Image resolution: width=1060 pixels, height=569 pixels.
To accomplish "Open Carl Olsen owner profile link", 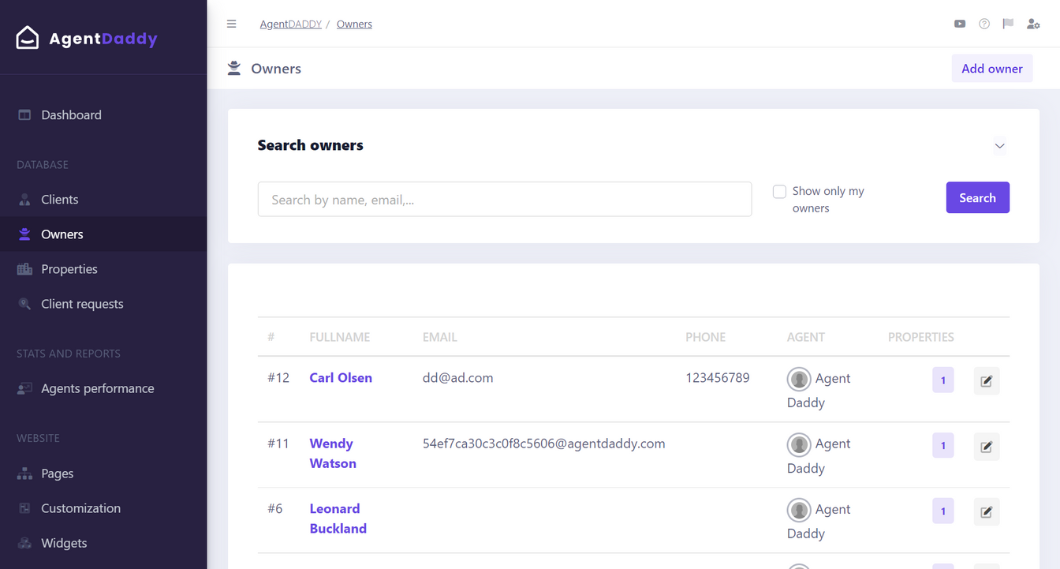I will [341, 378].
